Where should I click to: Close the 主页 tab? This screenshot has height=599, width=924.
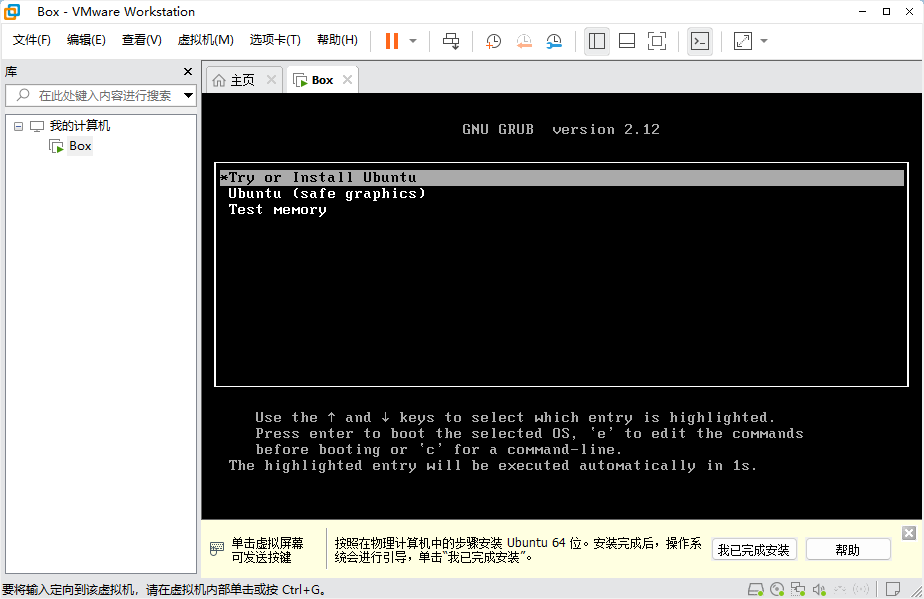[271, 80]
